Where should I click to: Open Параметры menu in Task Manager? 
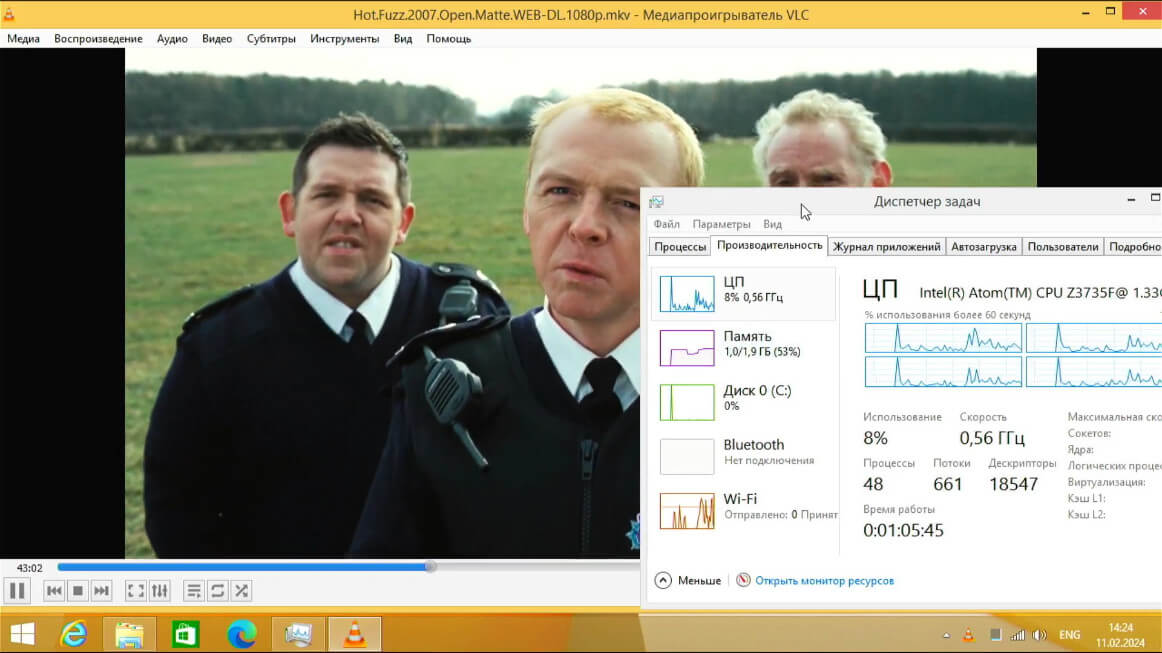pos(721,224)
